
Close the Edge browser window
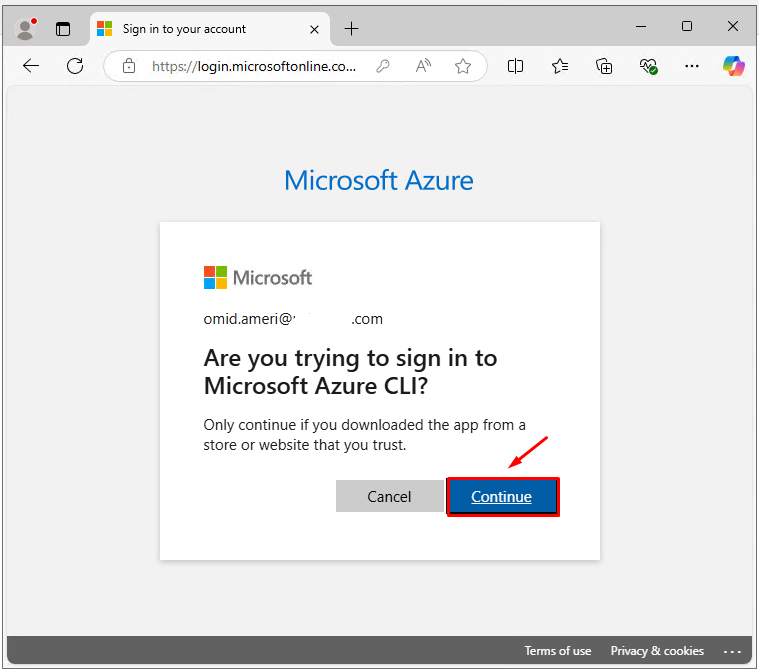pos(733,27)
